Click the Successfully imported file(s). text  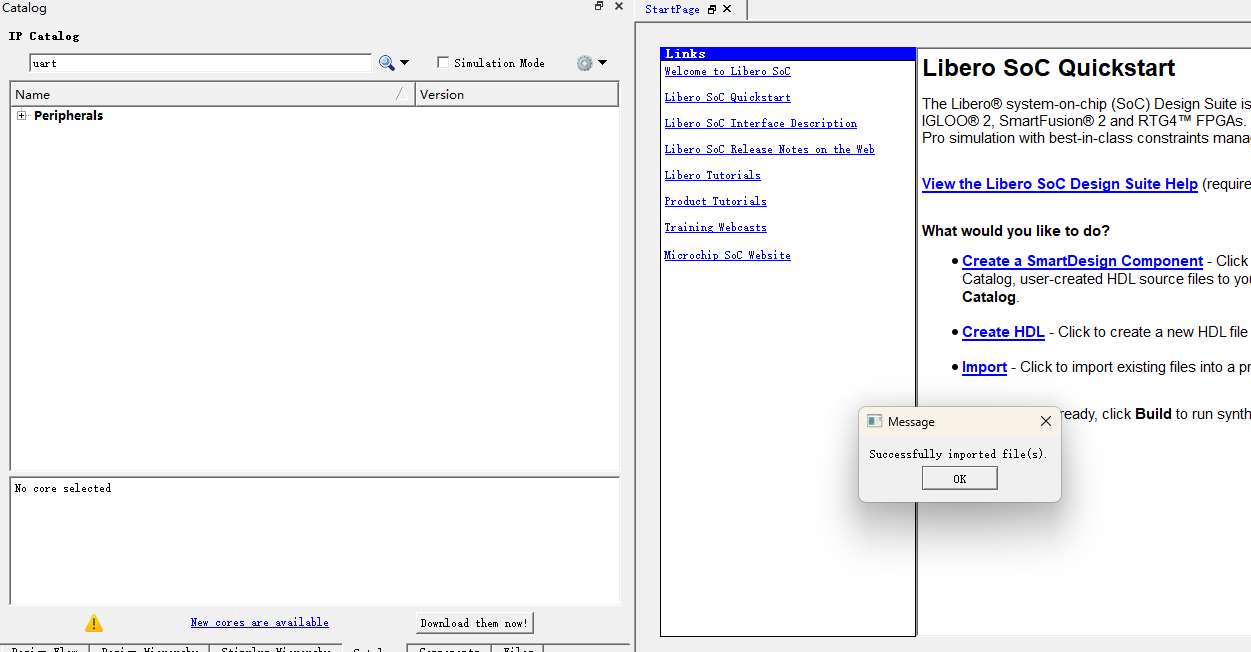pos(957,454)
